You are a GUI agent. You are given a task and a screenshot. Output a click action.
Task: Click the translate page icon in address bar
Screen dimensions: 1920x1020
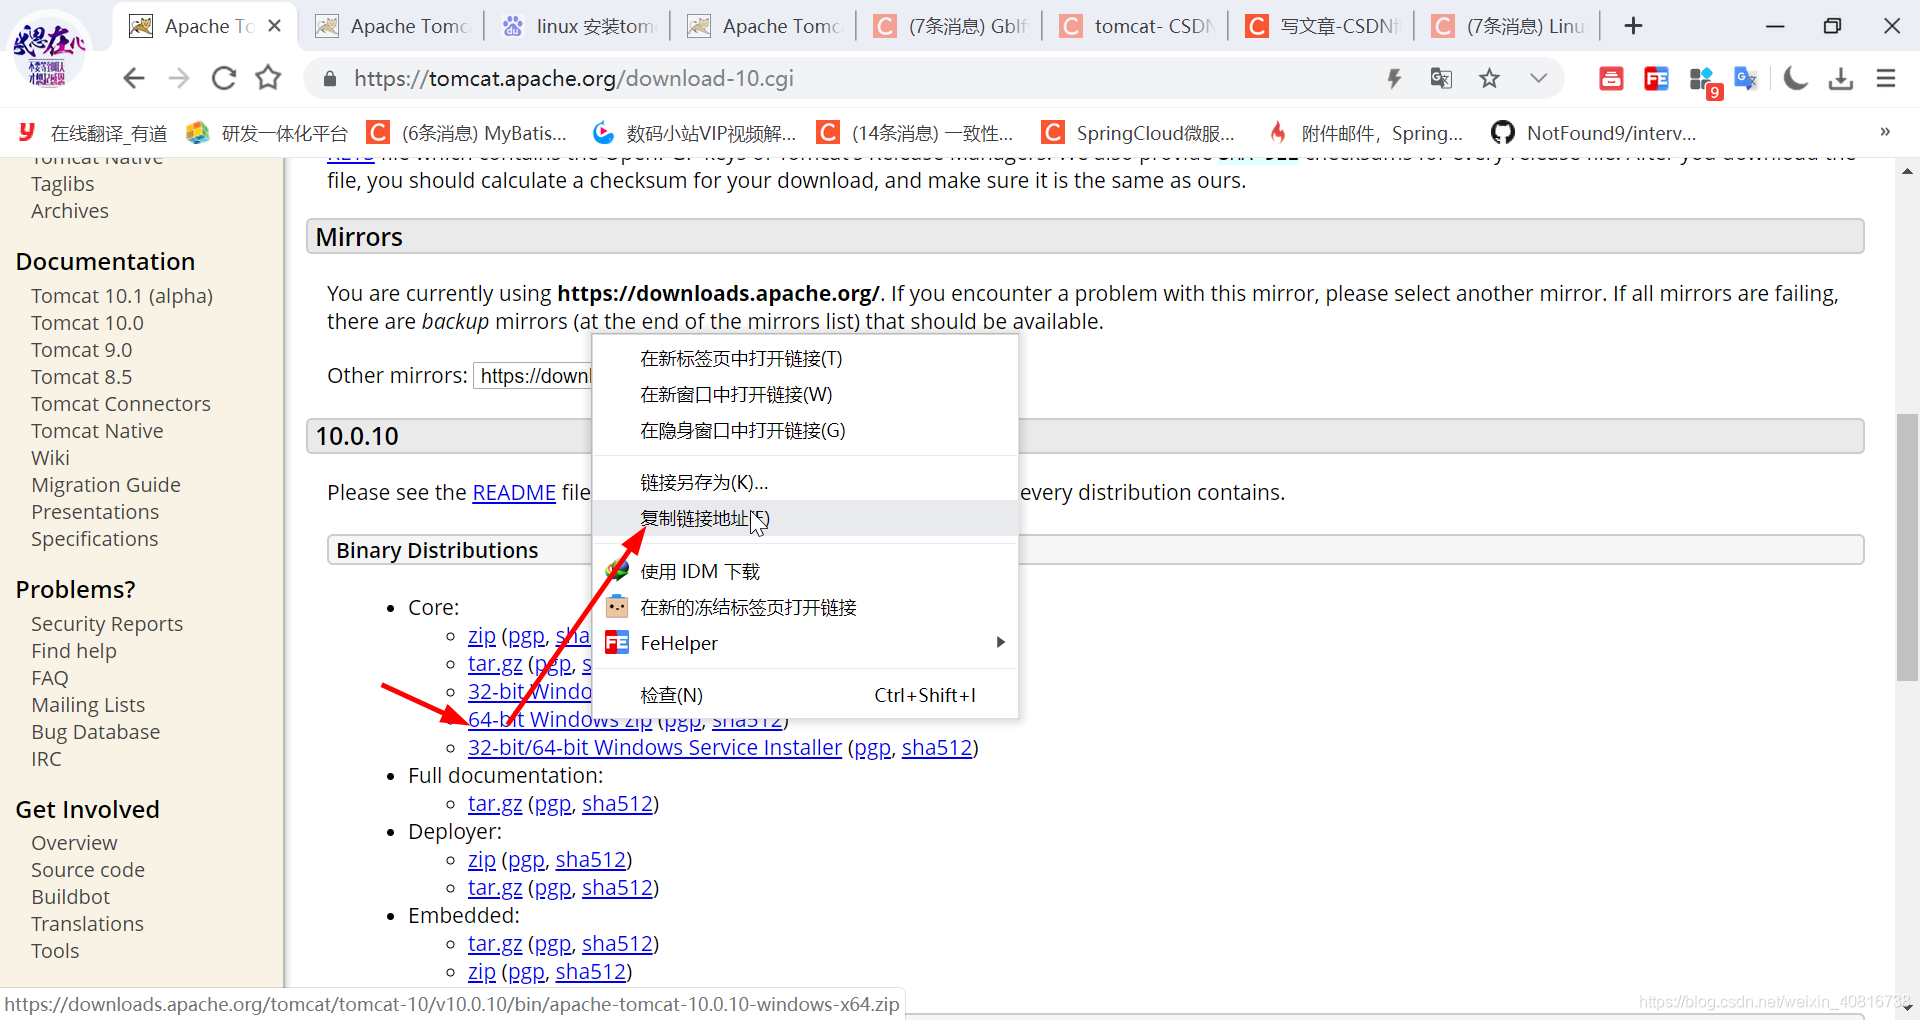point(1441,78)
